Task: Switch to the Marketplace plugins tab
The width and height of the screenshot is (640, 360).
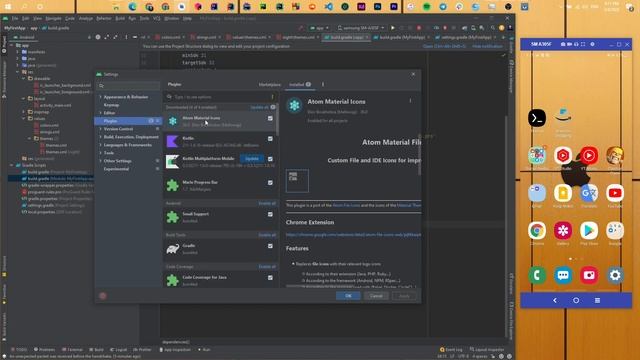Action: [x=270, y=84]
